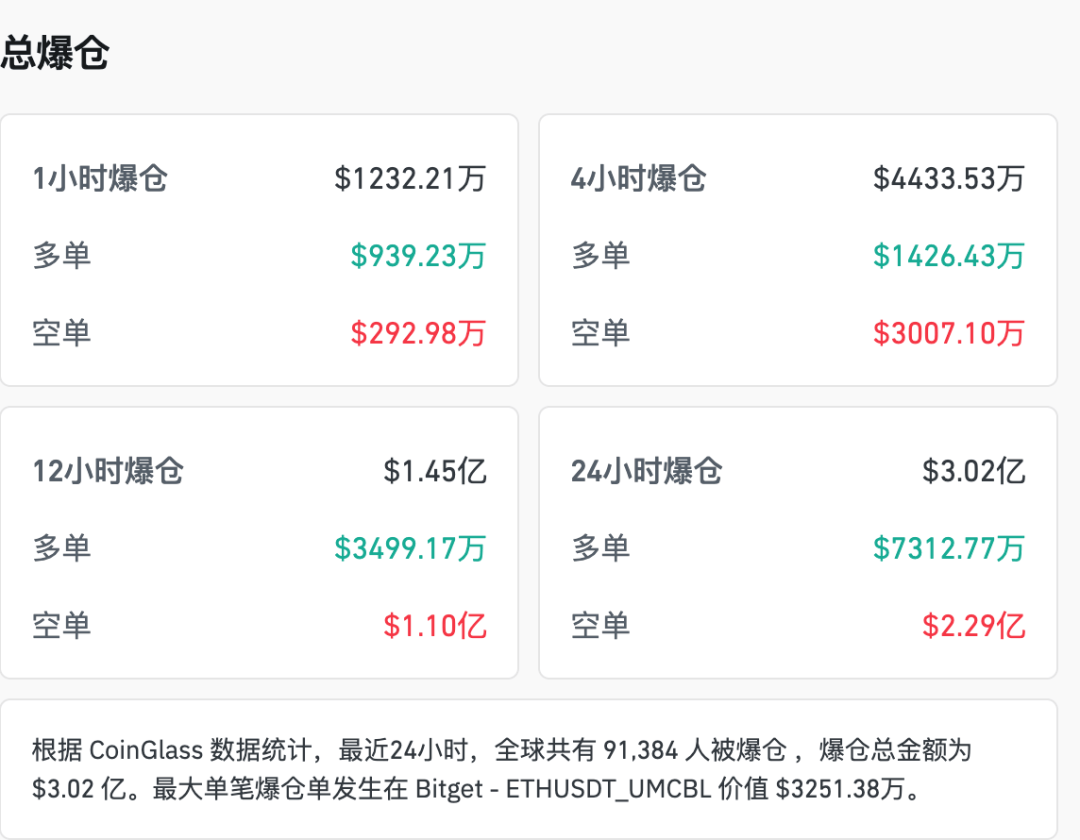Click the 12-hour total $1.45亿
Image resolution: width=1080 pixels, height=840 pixels.
pos(435,471)
